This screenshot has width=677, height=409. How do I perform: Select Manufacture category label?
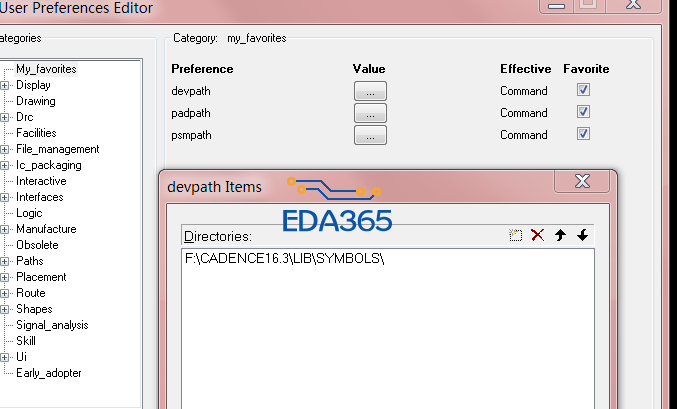(x=46, y=229)
